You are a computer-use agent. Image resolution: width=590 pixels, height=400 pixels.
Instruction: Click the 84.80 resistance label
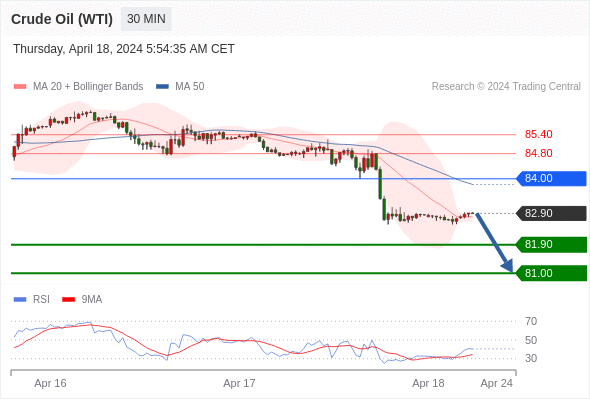(x=539, y=154)
